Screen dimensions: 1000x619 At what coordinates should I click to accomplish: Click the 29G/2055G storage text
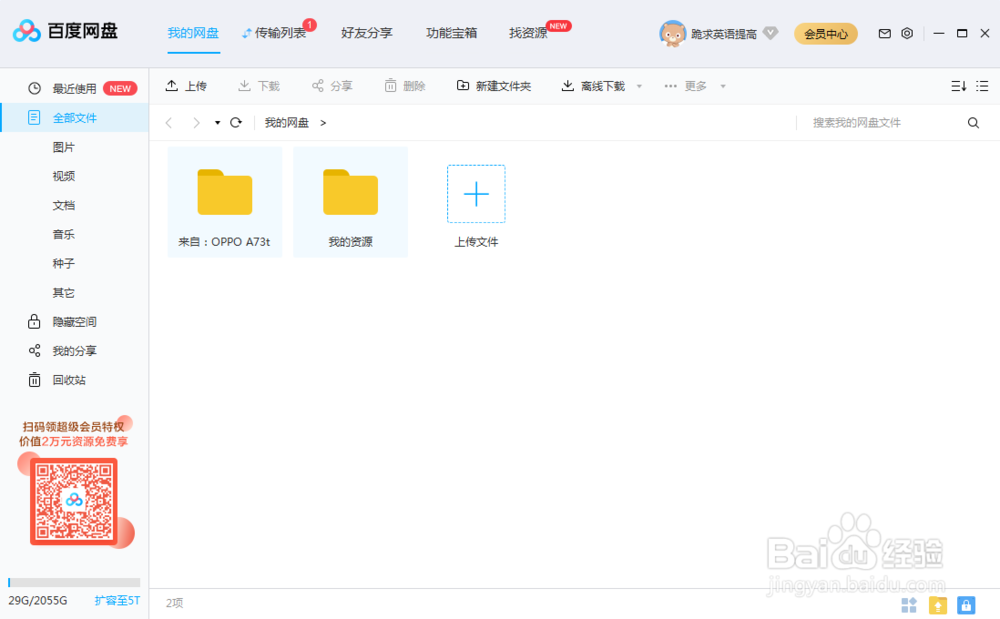pyautogui.click(x=38, y=601)
